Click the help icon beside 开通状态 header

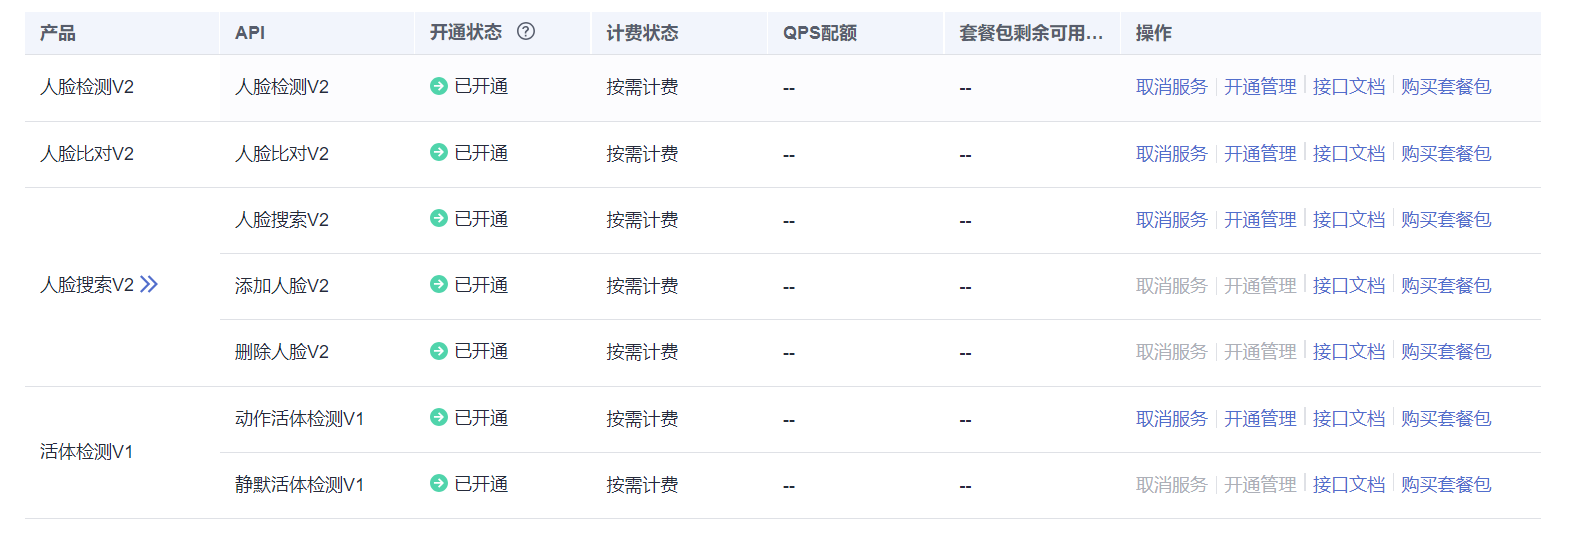coord(526,31)
